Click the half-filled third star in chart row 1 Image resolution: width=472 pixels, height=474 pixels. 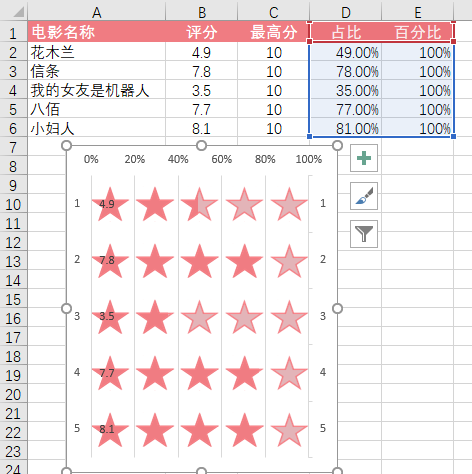coord(199,204)
